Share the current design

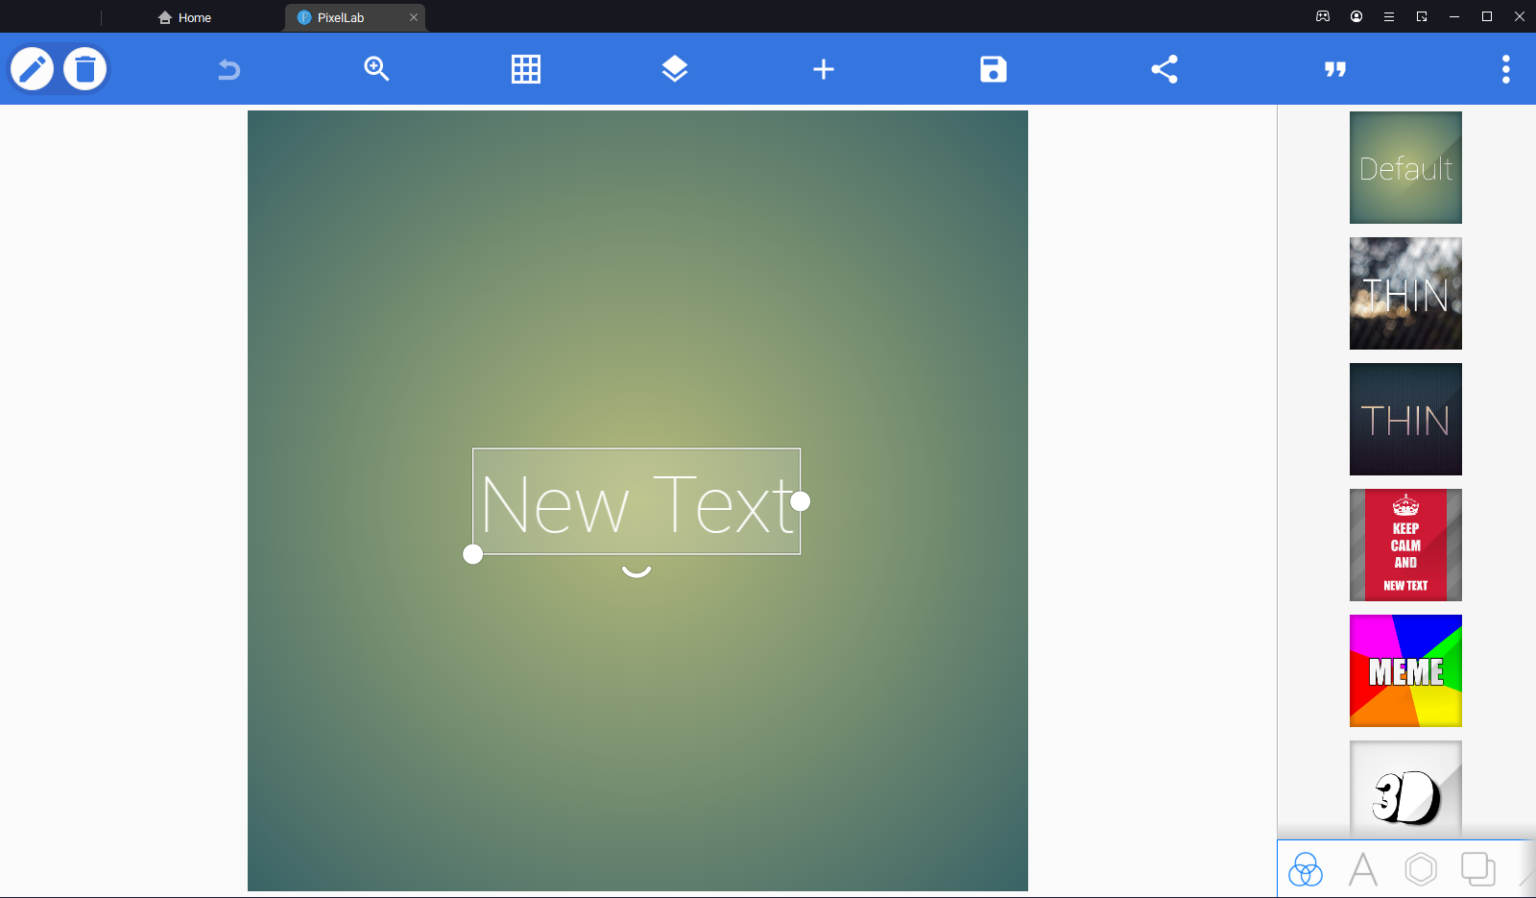click(1163, 69)
